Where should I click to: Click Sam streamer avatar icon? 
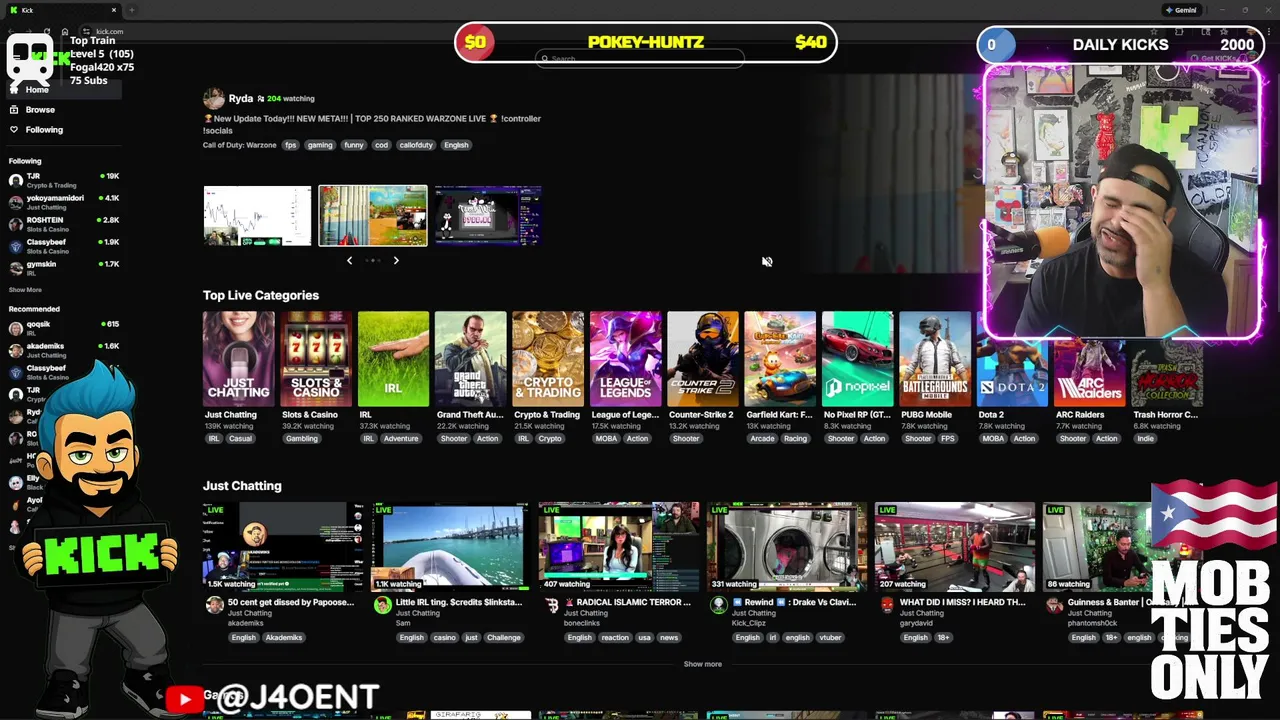point(383,605)
